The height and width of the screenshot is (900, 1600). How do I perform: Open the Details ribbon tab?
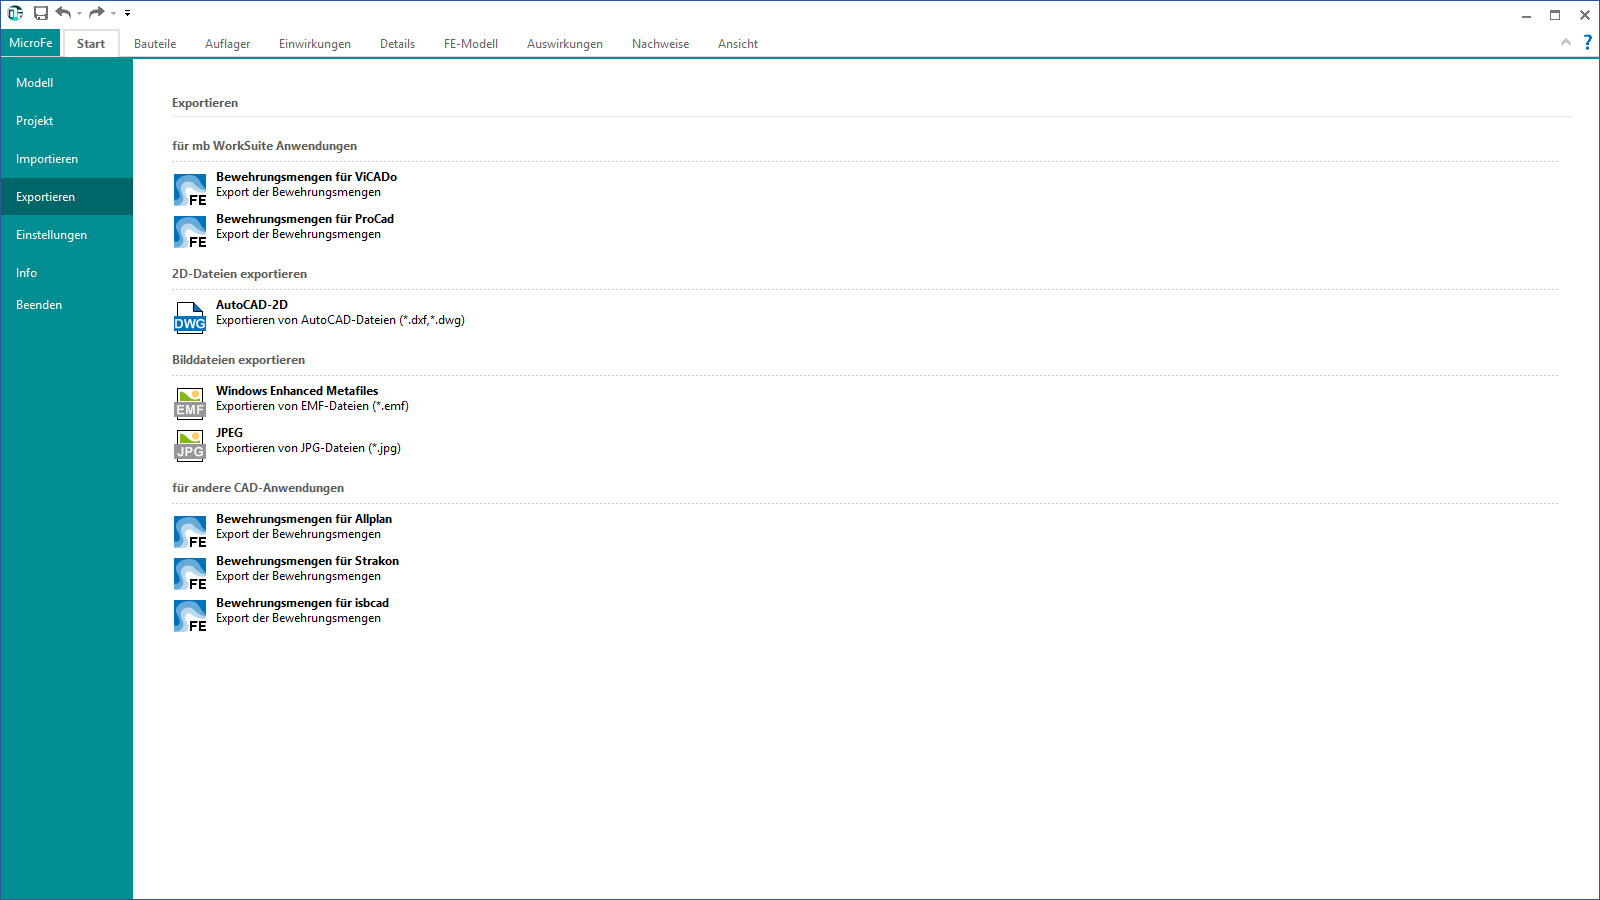pyautogui.click(x=398, y=44)
